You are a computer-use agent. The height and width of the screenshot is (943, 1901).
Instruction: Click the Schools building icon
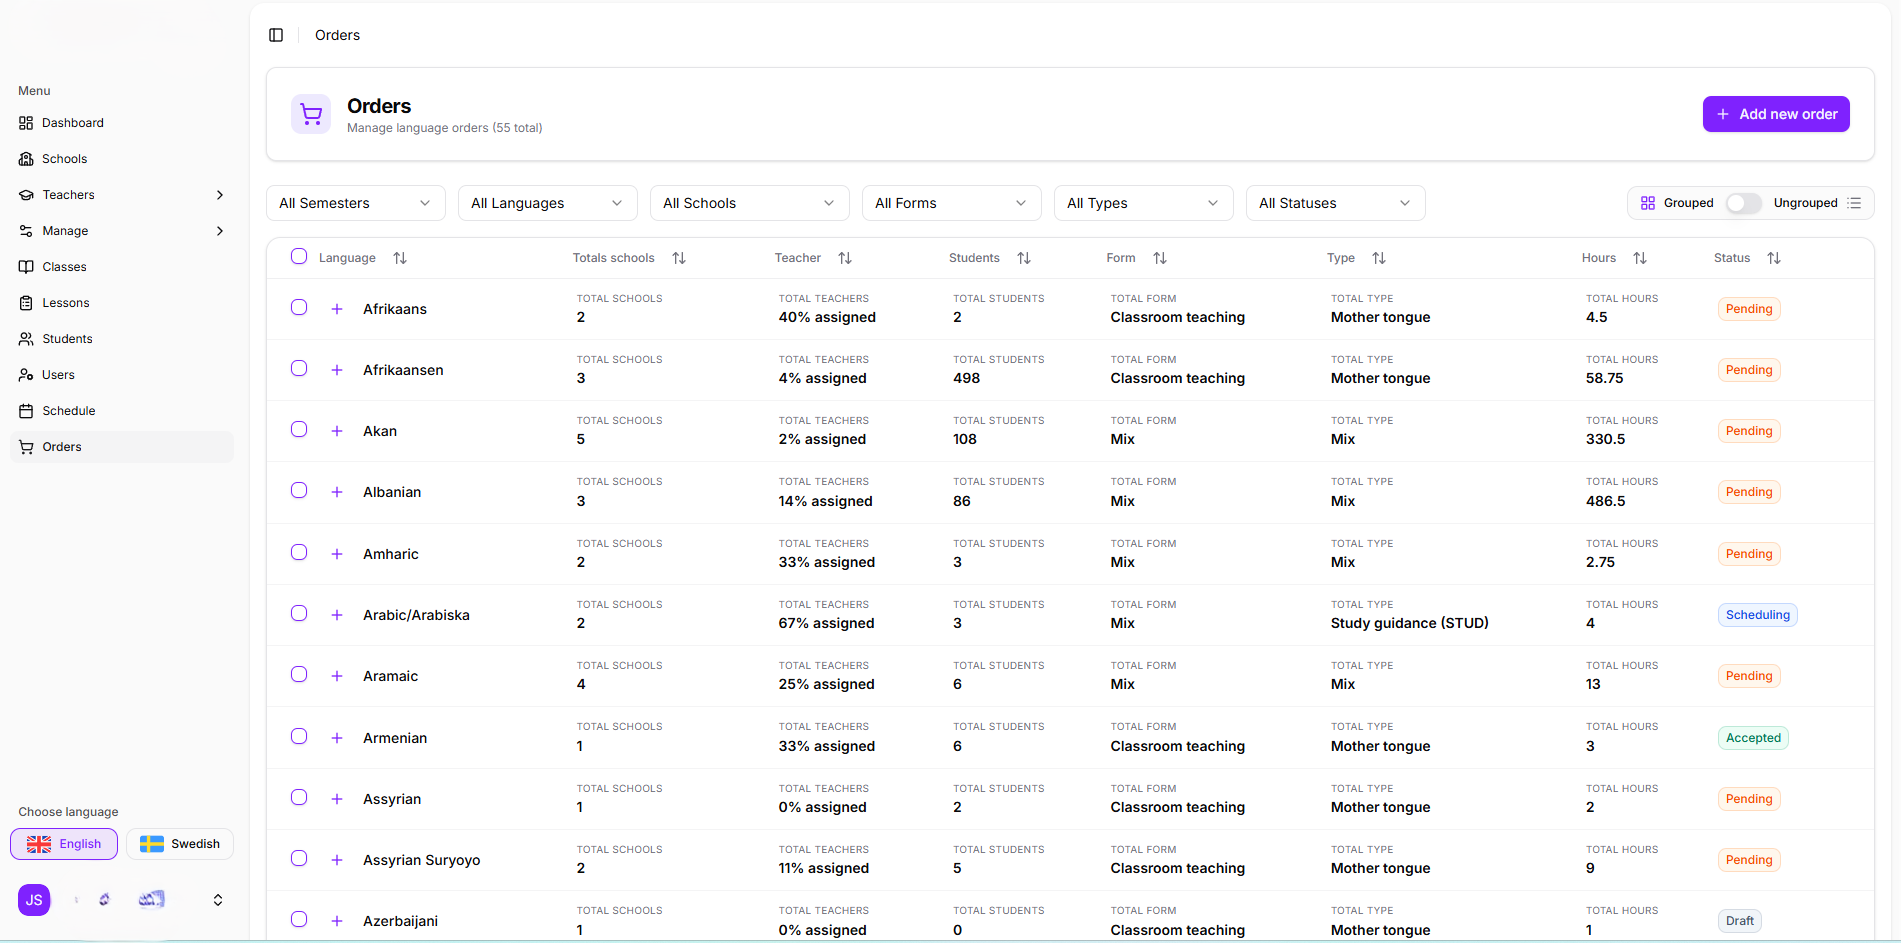coord(26,159)
